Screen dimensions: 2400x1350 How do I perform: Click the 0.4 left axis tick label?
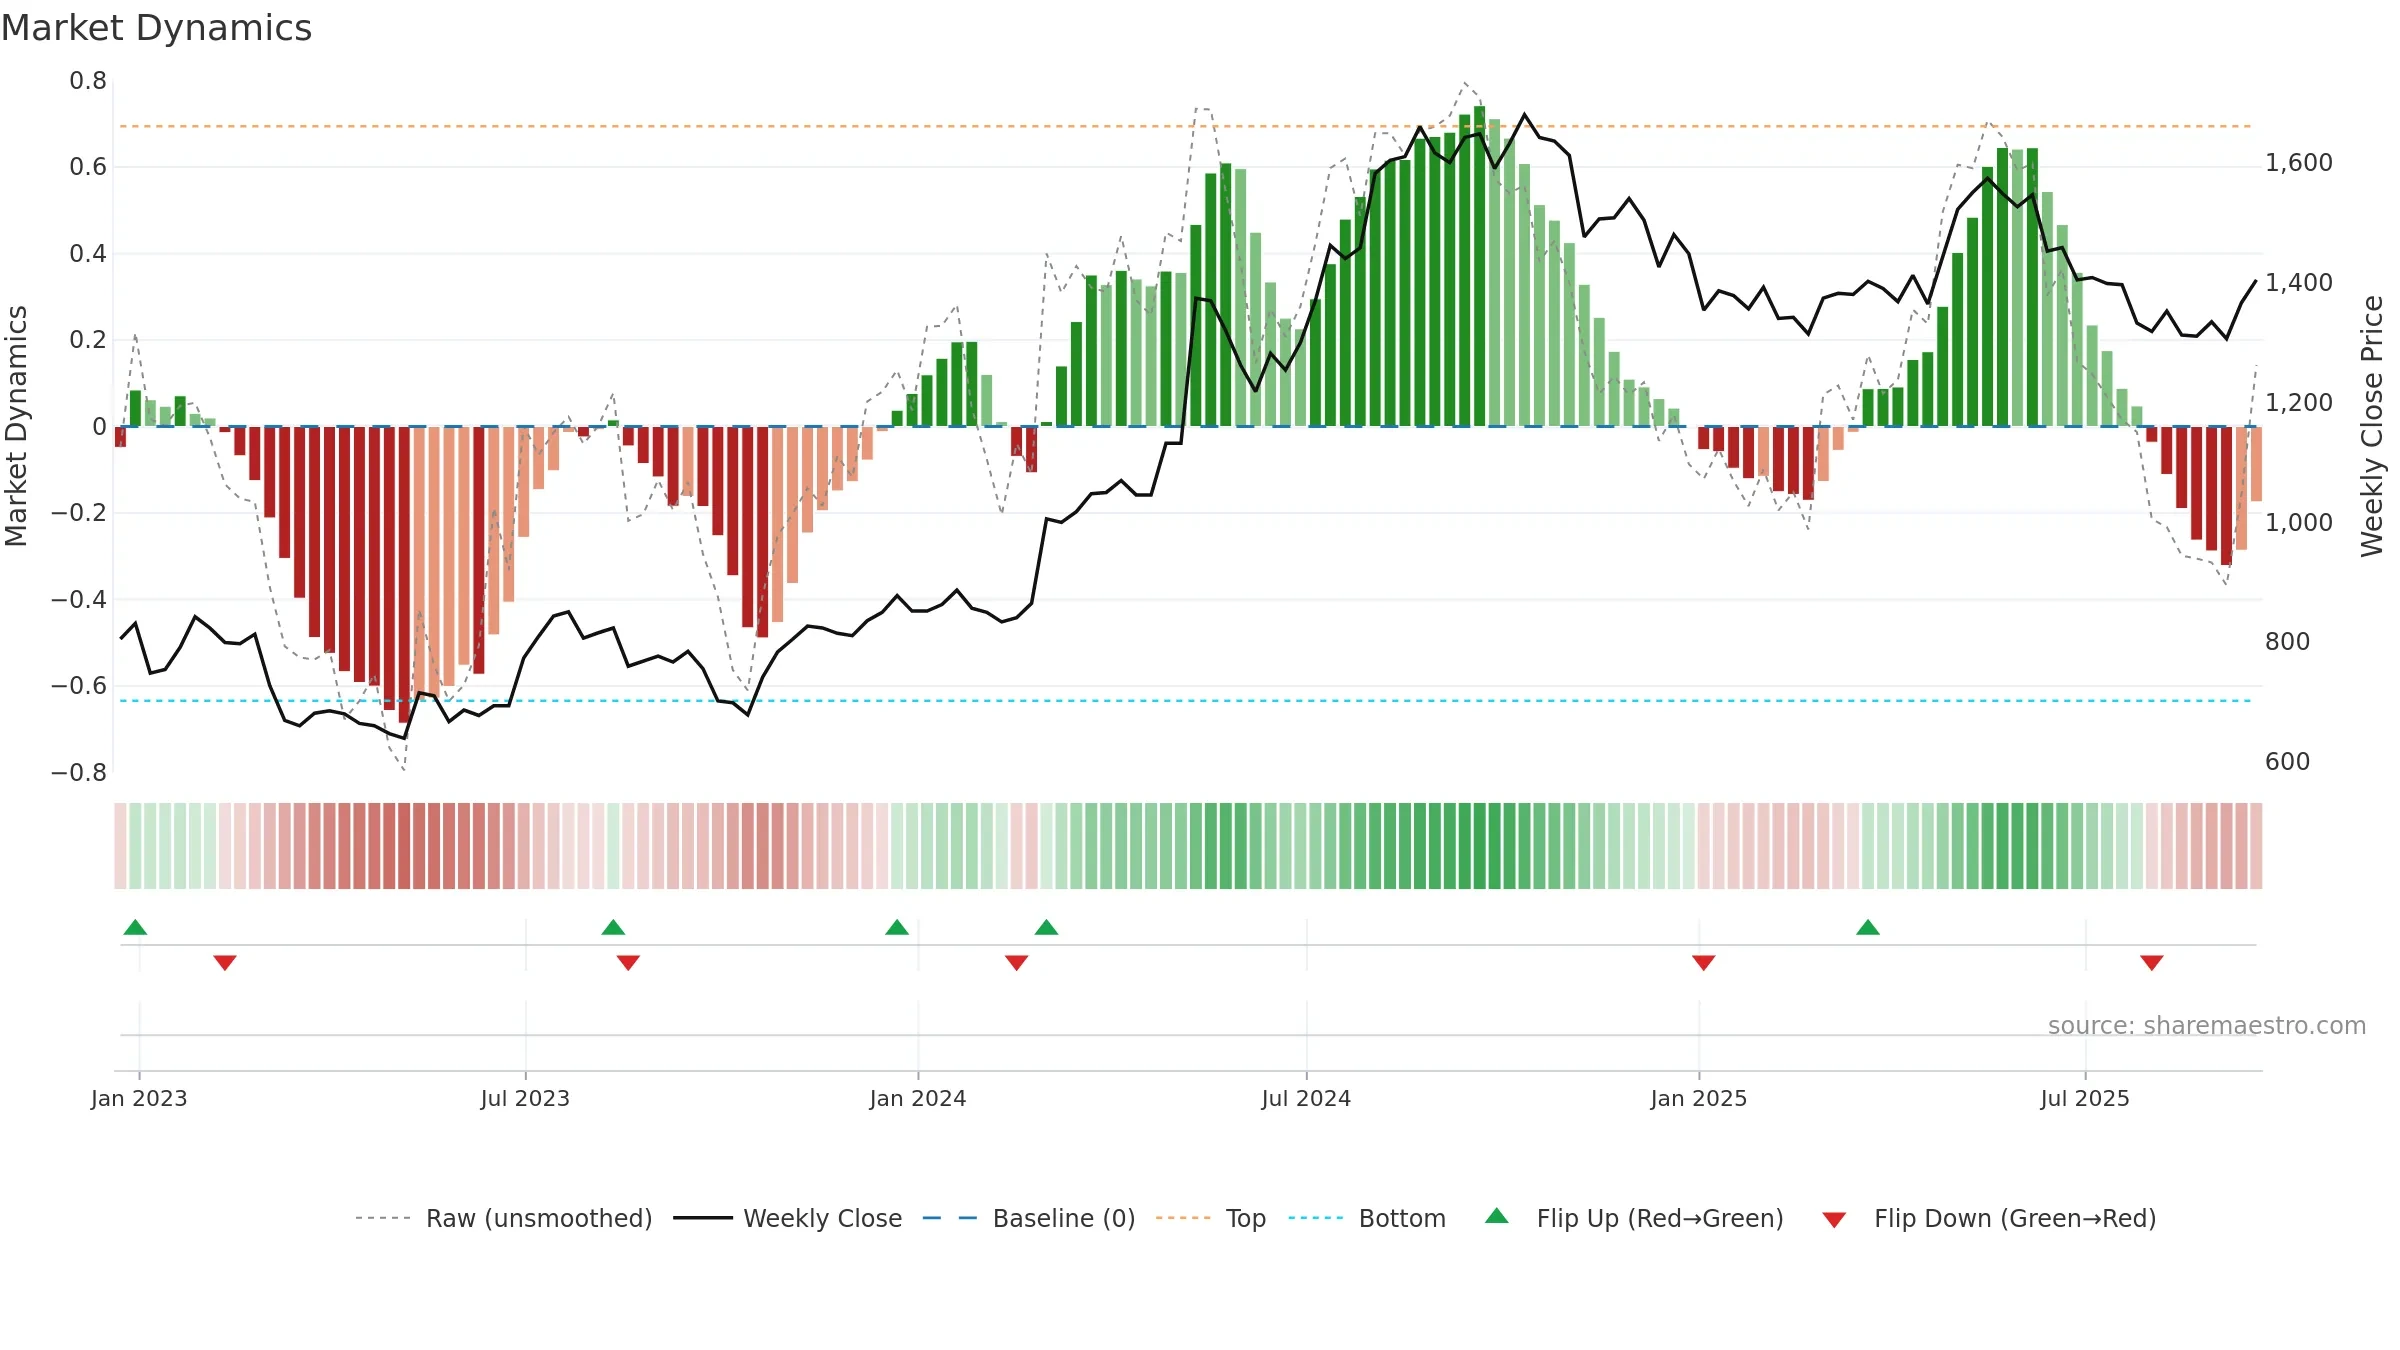coord(88,254)
